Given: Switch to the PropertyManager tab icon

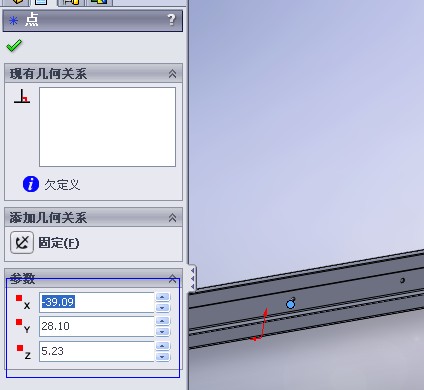Looking at the screenshot, I should 42,3.
